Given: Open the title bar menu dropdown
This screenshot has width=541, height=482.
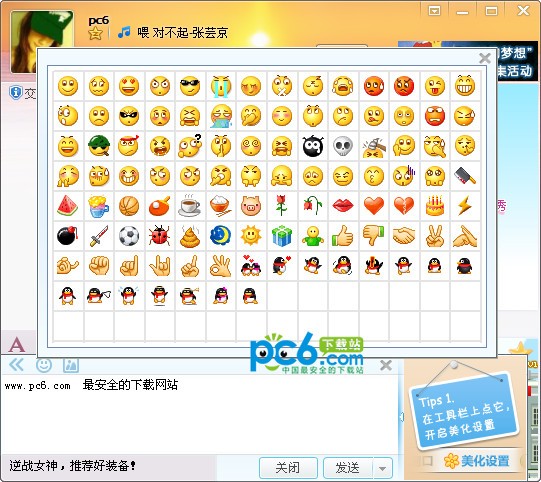Looking at the screenshot, I should pyautogui.click(x=434, y=11).
